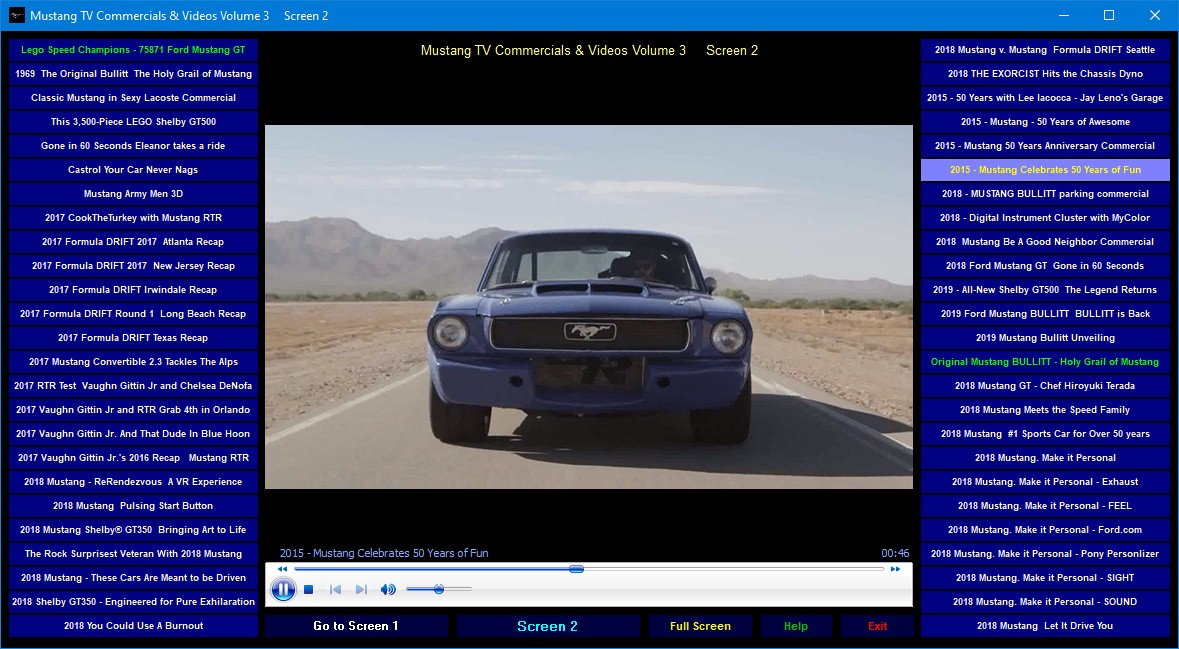Play Shelby GT350 Bringing Art to Life
The image size is (1179, 649).
click(x=133, y=530)
